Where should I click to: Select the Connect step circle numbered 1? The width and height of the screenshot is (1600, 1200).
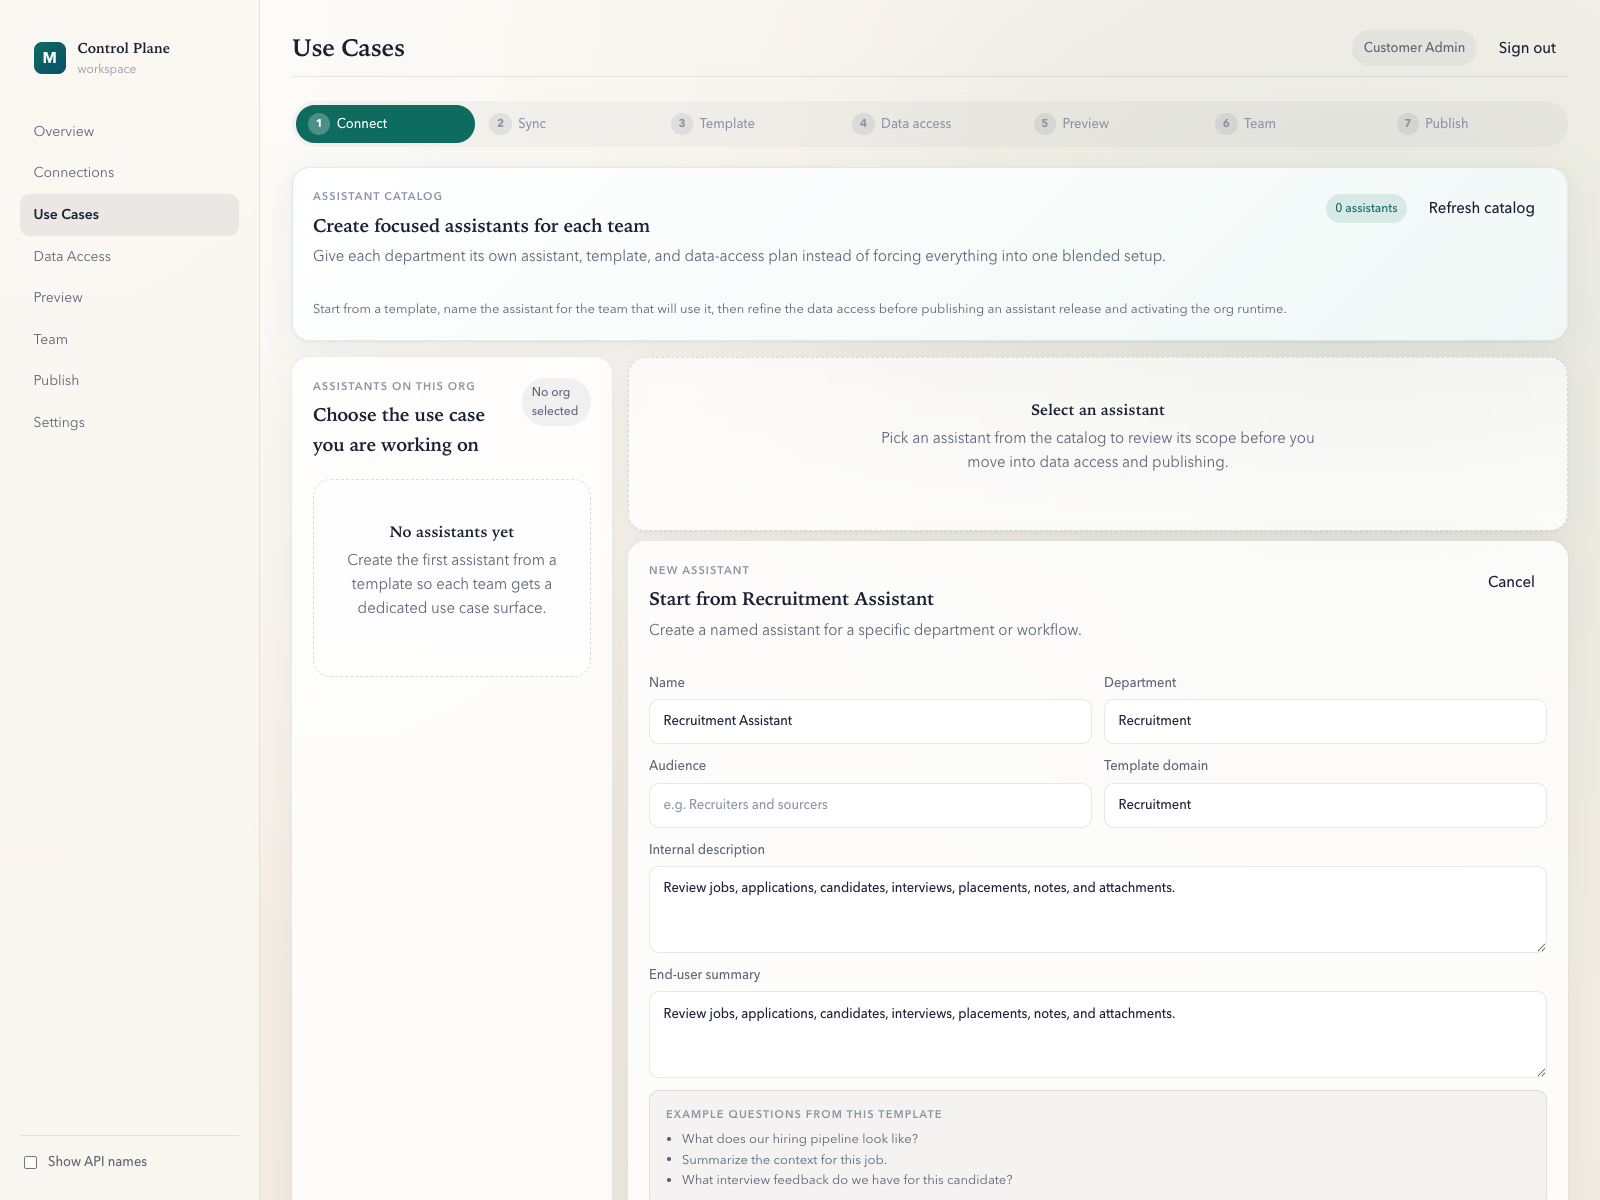pyautogui.click(x=318, y=123)
